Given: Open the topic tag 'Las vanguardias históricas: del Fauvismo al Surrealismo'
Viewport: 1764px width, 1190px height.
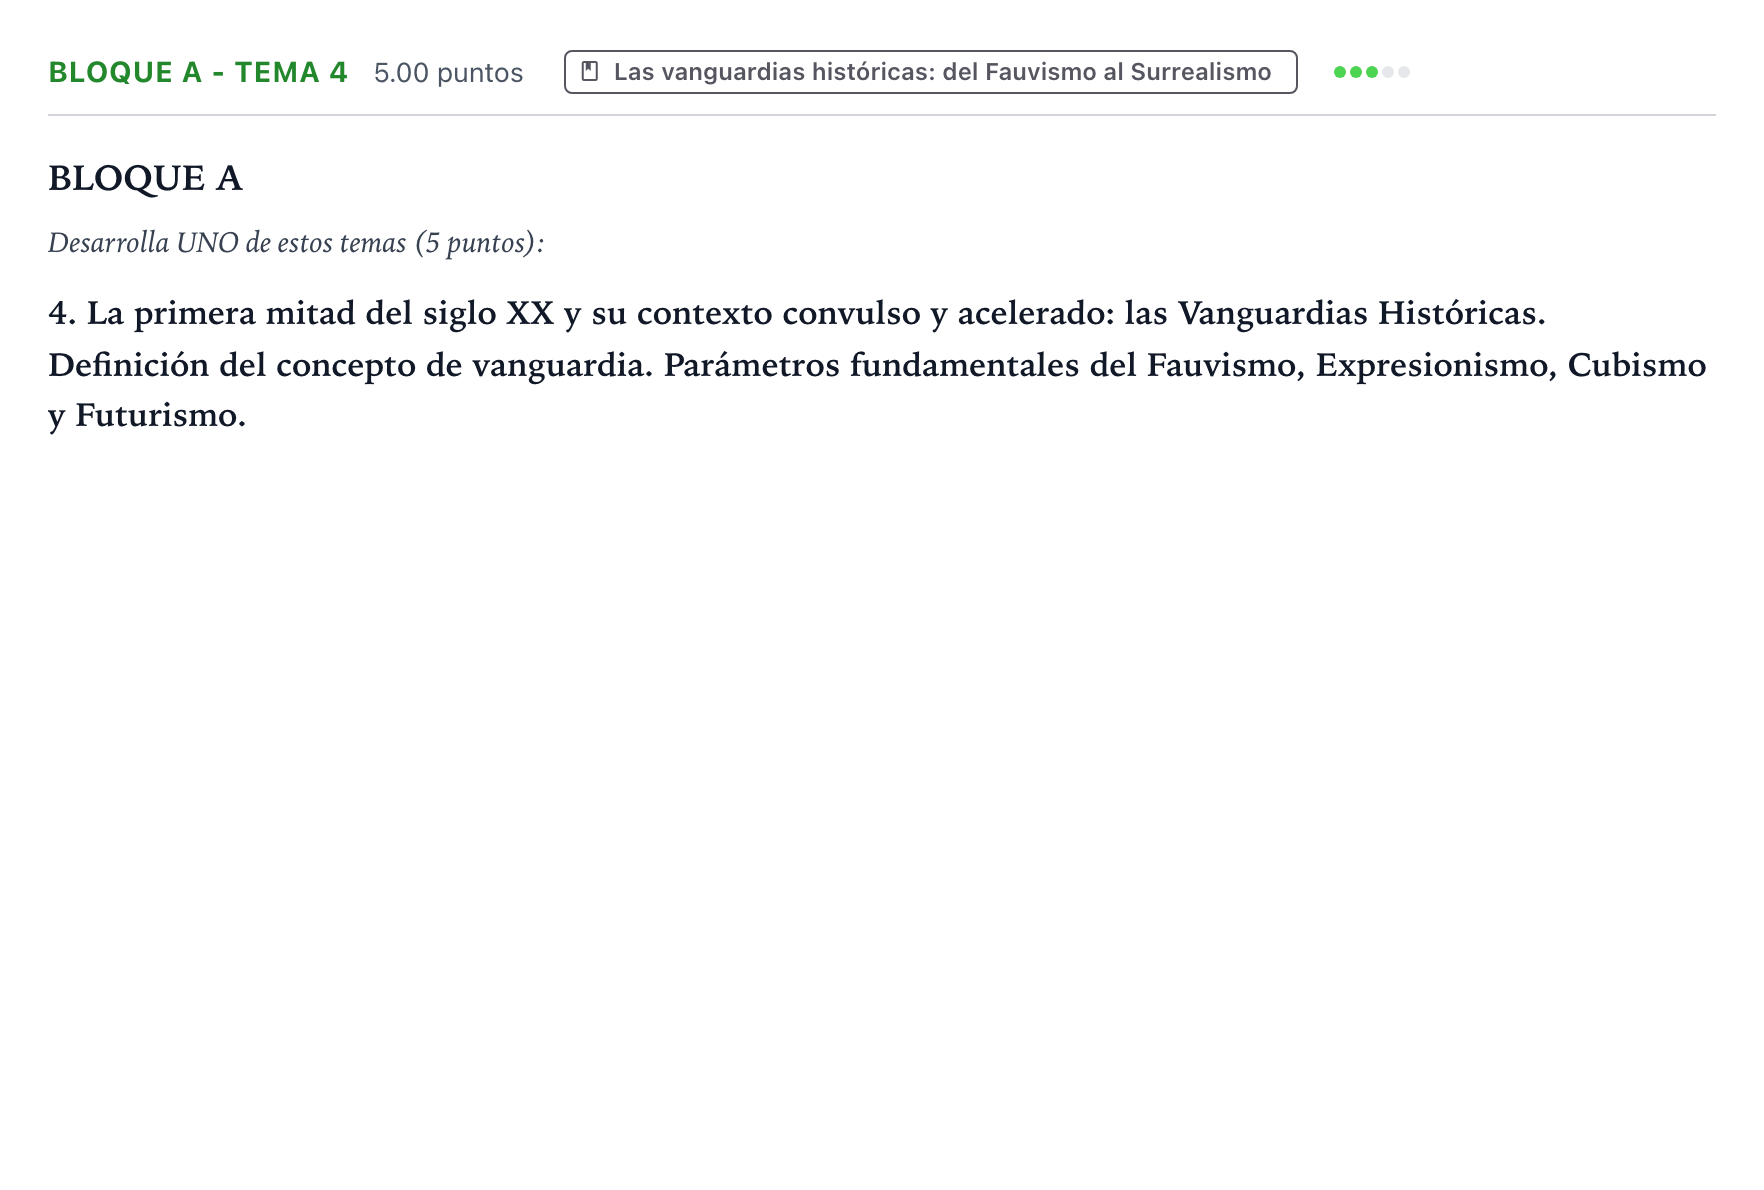Looking at the screenshot, I should point(930,72).
